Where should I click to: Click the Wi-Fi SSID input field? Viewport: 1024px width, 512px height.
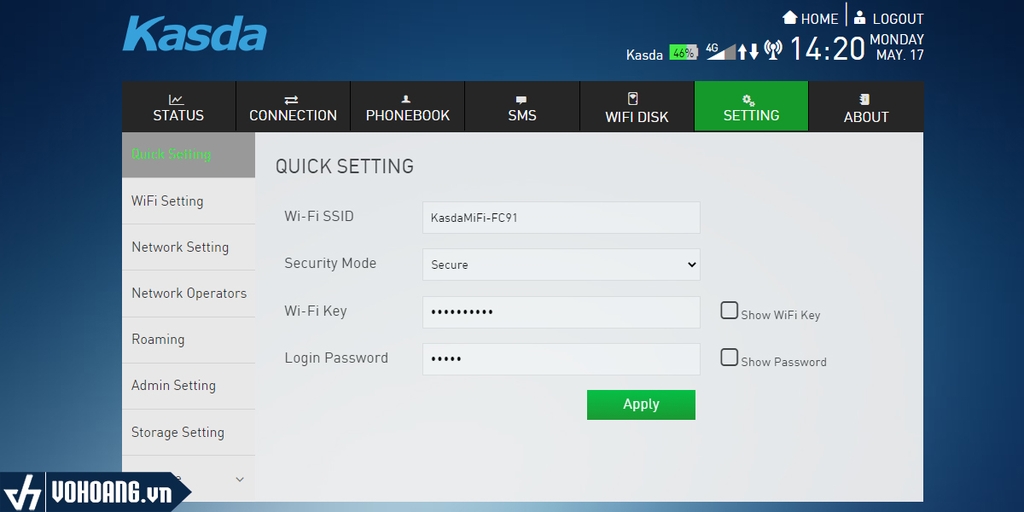coord(561,217)
